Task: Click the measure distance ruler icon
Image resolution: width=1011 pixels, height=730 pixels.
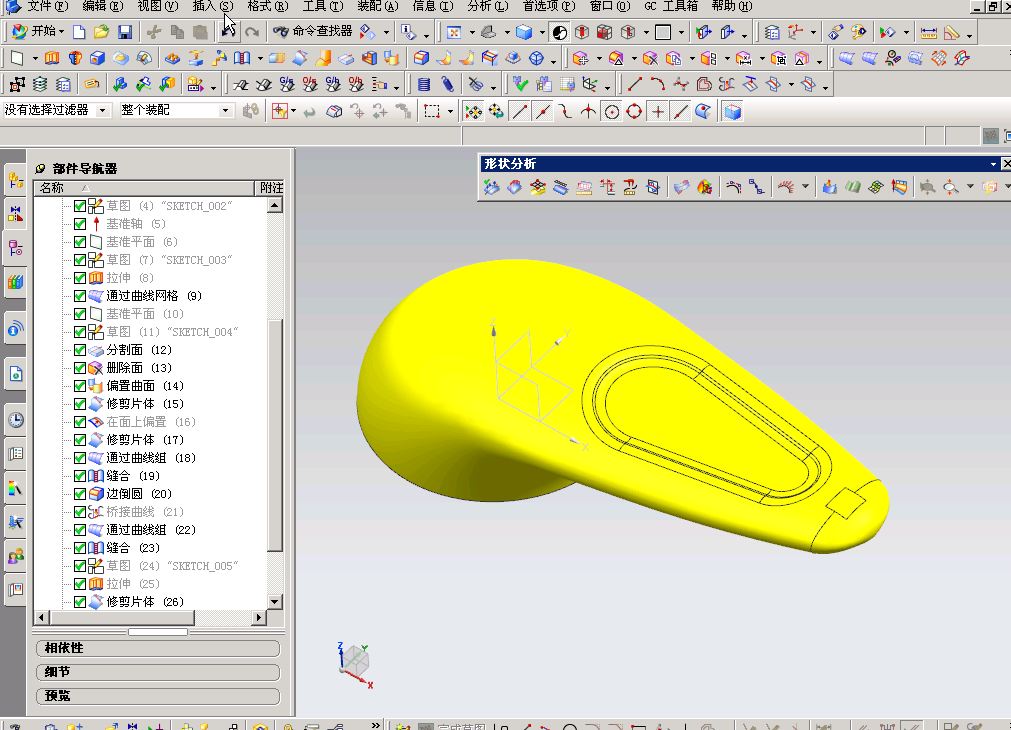Action: tap(928, 32)
